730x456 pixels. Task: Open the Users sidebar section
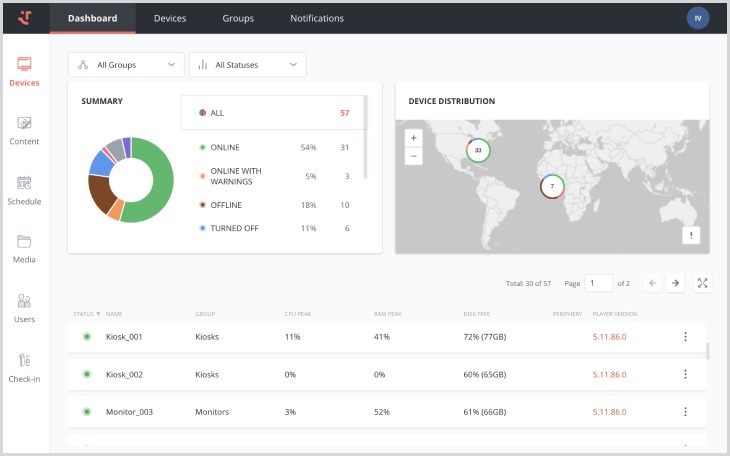pos(24,307)
